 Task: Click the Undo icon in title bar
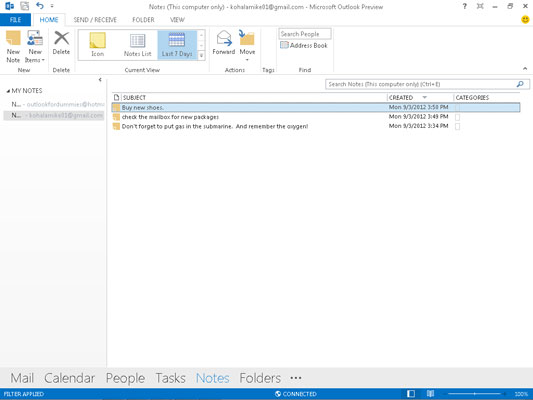(x=40, y=6)
